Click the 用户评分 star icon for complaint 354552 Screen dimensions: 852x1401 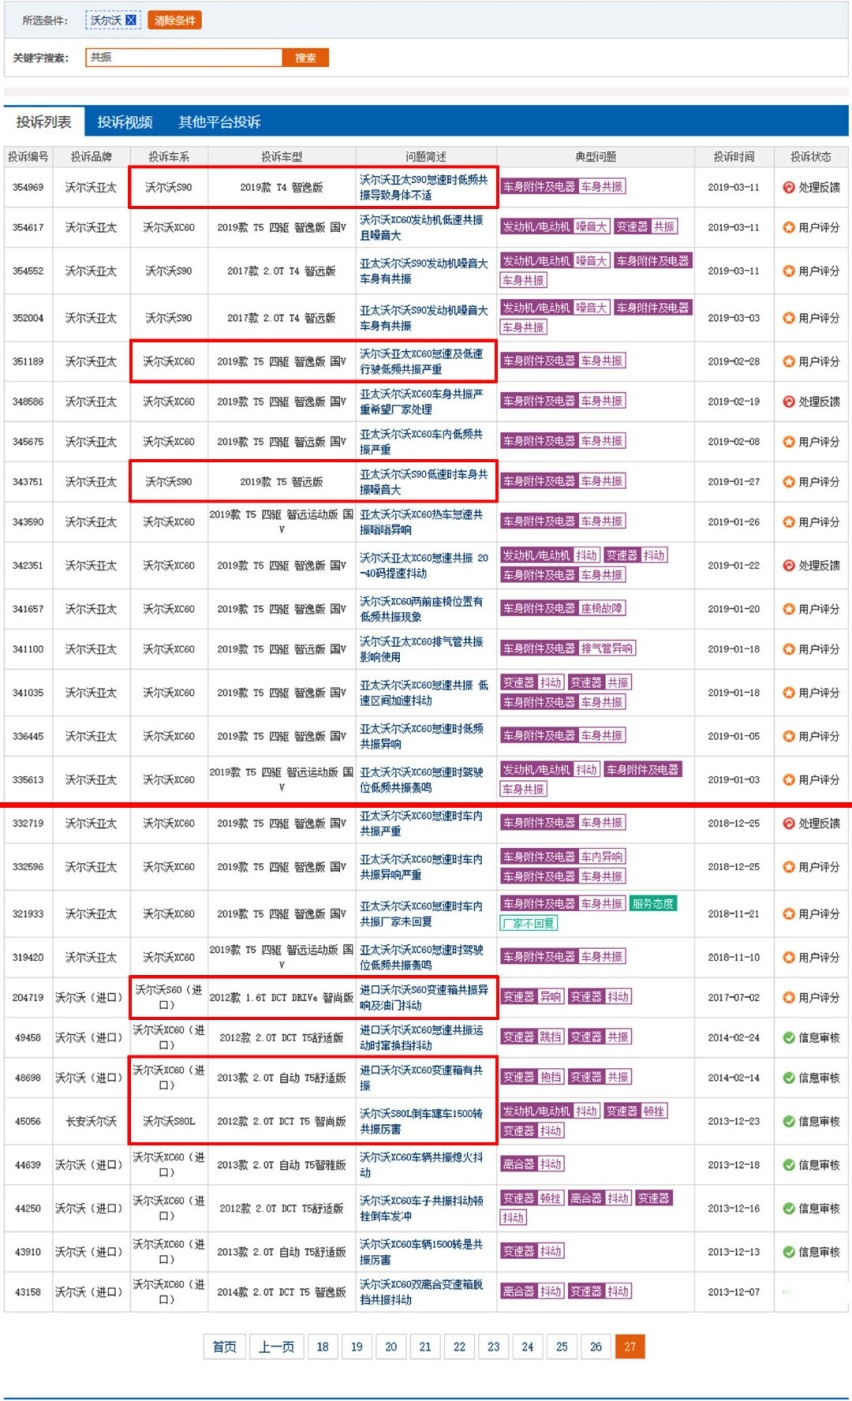pyautogui.click(x=788, y=271)
